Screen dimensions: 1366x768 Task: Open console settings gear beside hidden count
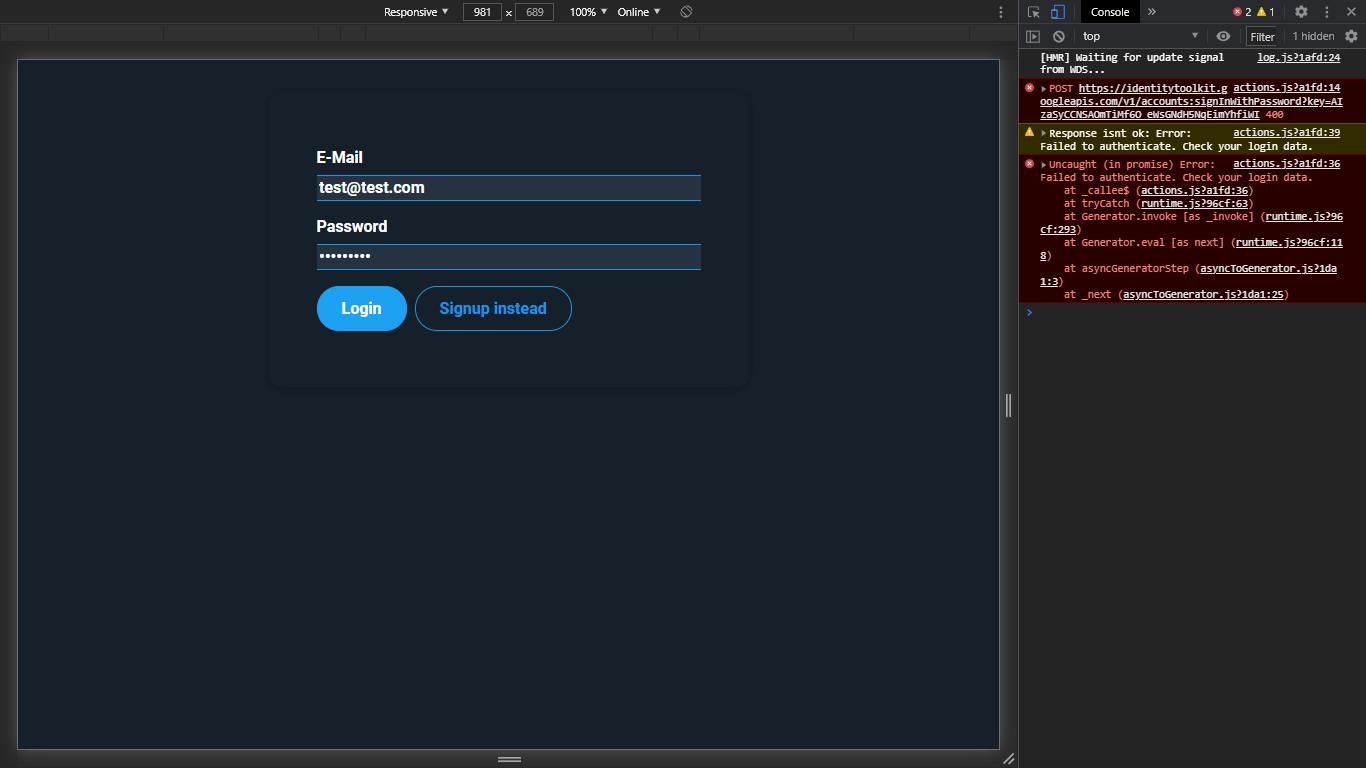pyautogui.click(x=1351, y=36)
